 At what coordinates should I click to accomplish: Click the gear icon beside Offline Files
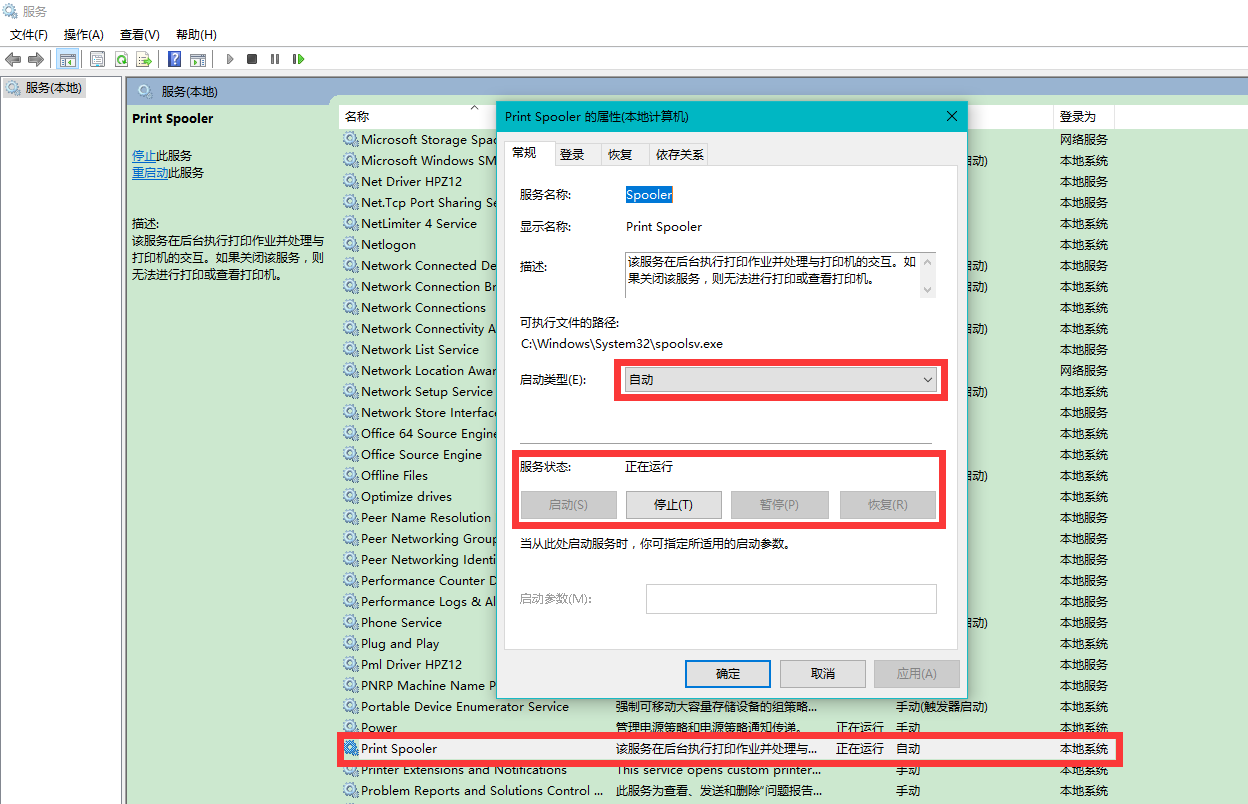click(351, 475)
